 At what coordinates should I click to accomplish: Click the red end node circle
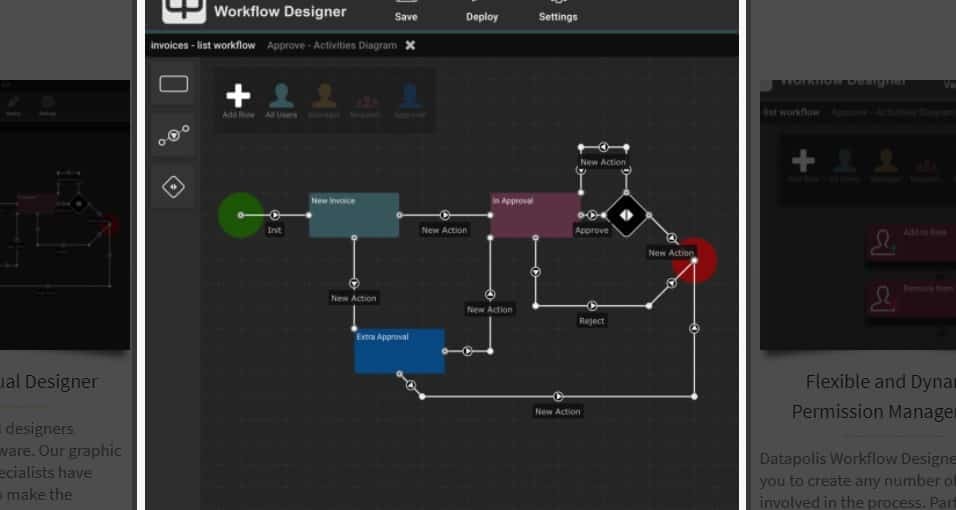pos(697,258)
